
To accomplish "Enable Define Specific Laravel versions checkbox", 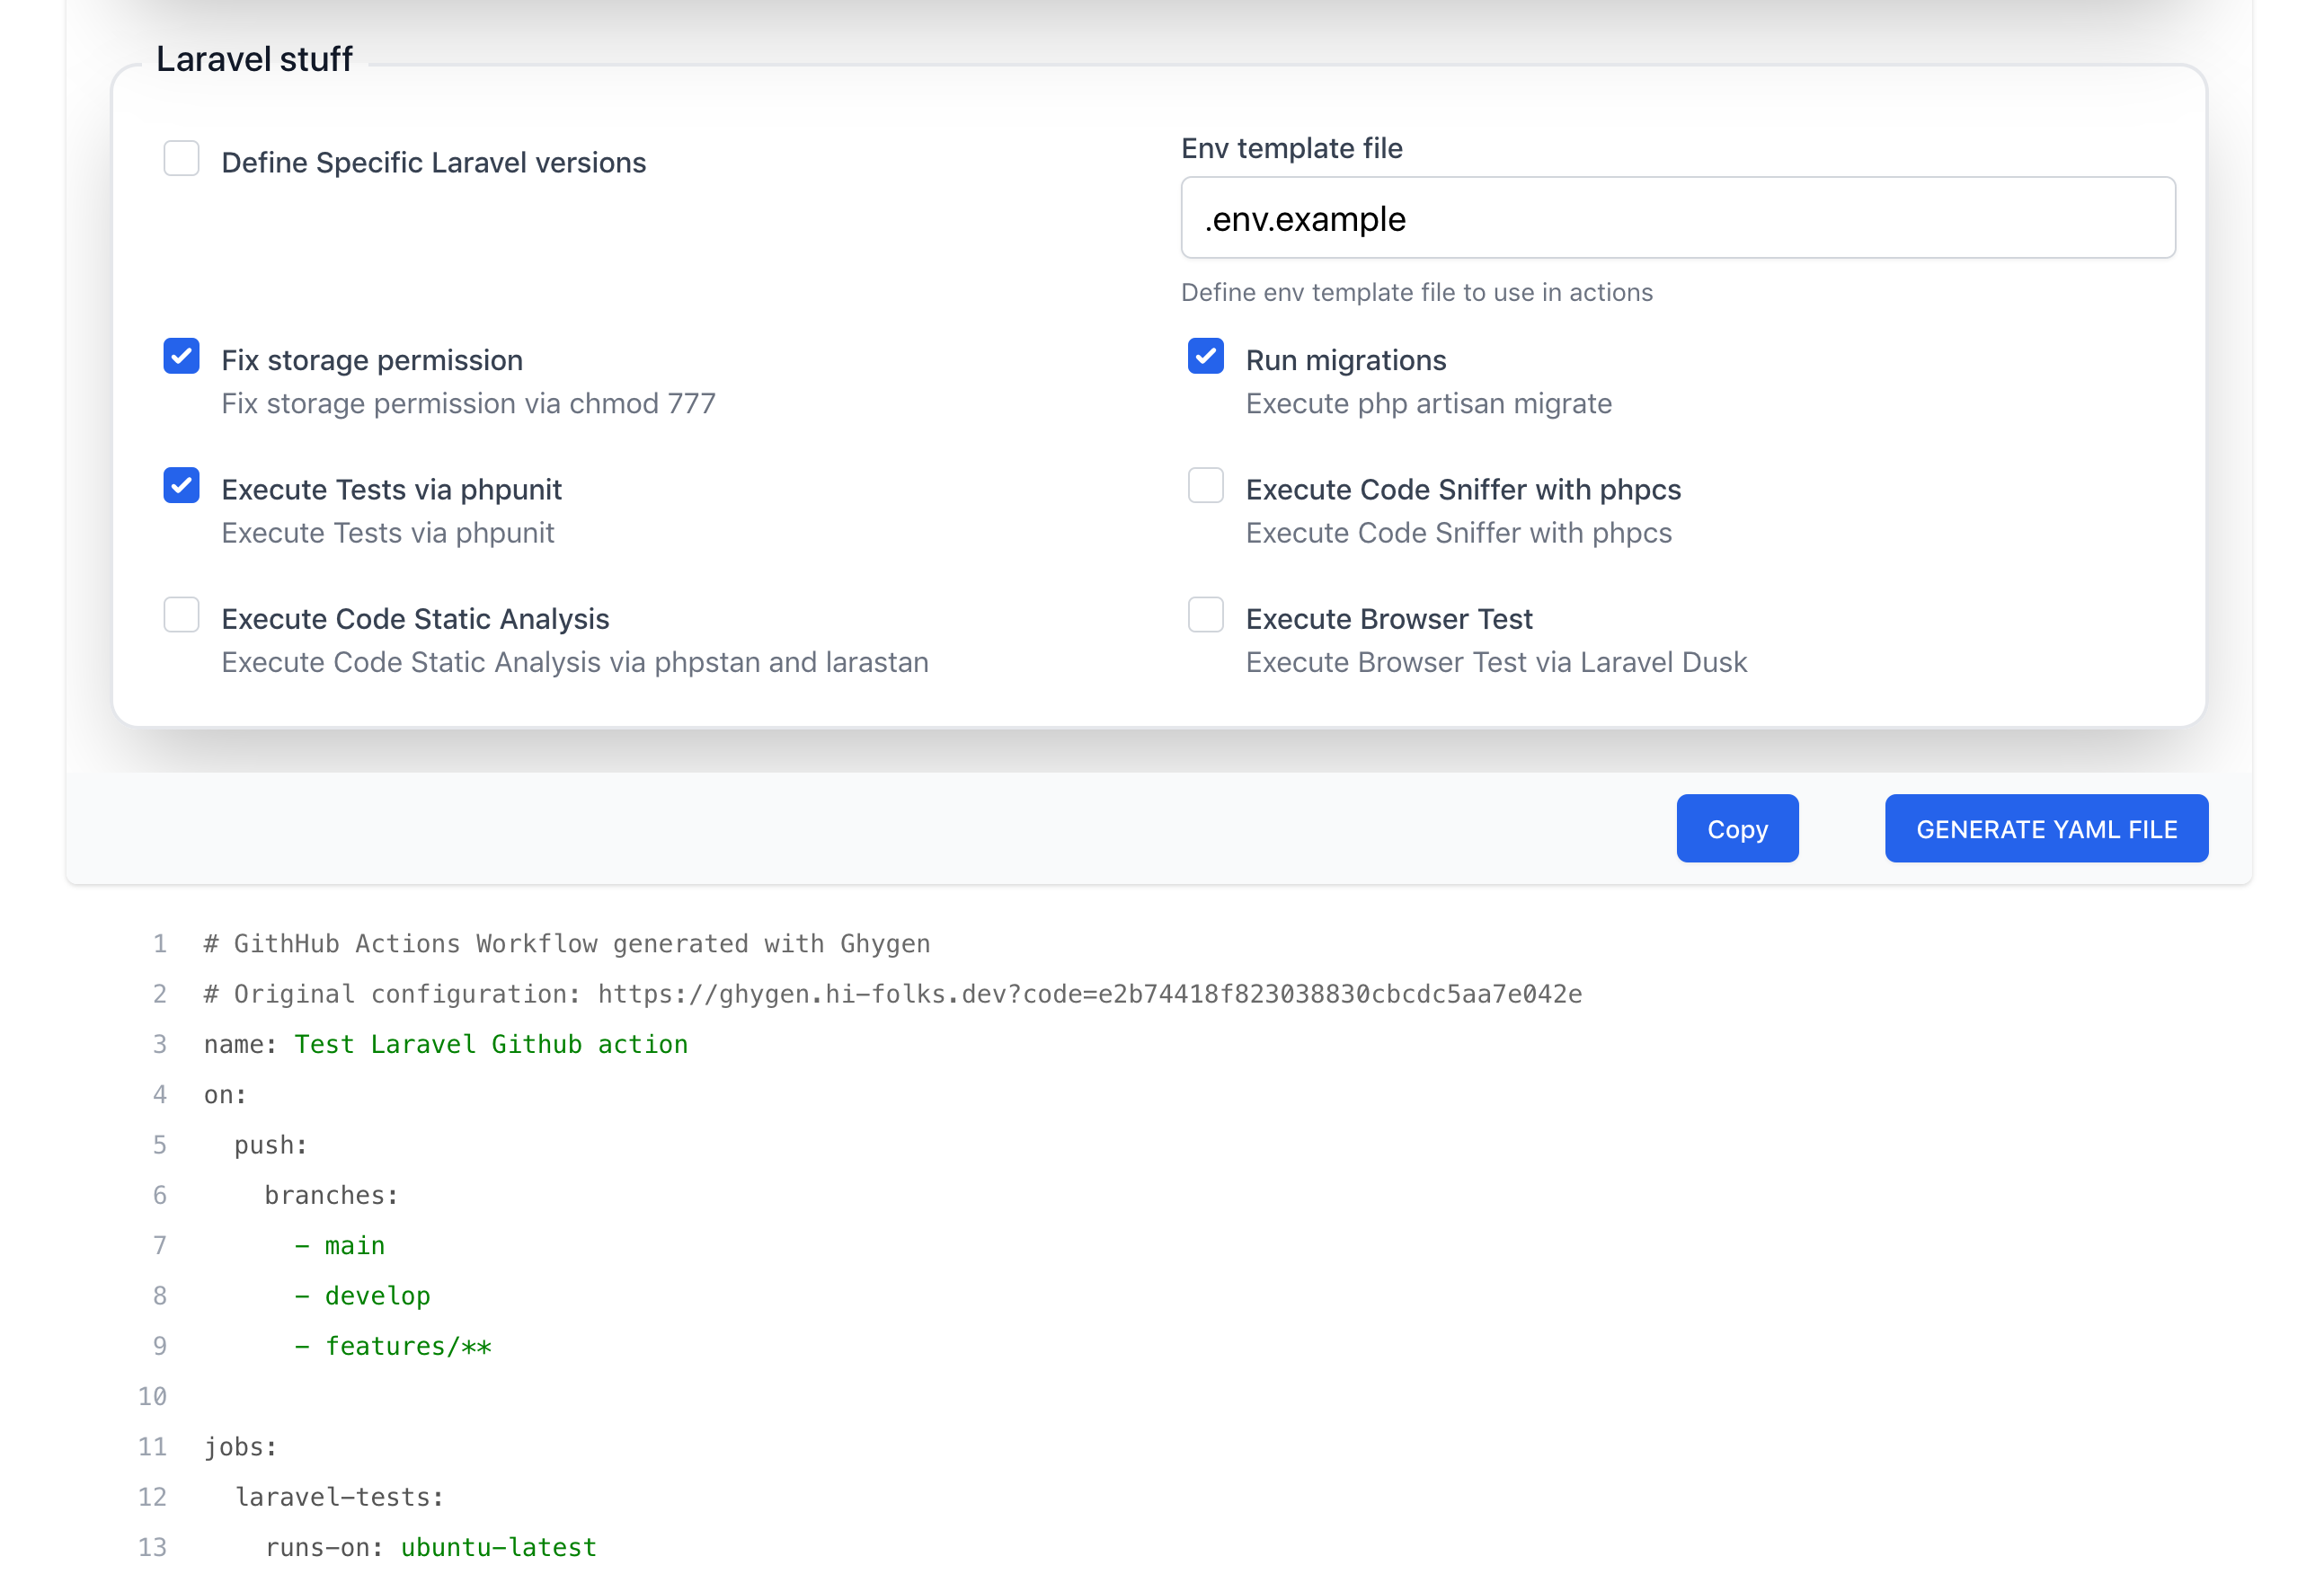I will [x=181, y=158].
